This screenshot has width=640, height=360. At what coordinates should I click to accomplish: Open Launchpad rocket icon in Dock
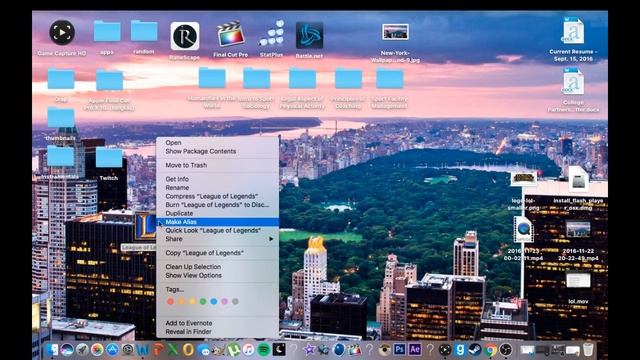click(82, 349)
